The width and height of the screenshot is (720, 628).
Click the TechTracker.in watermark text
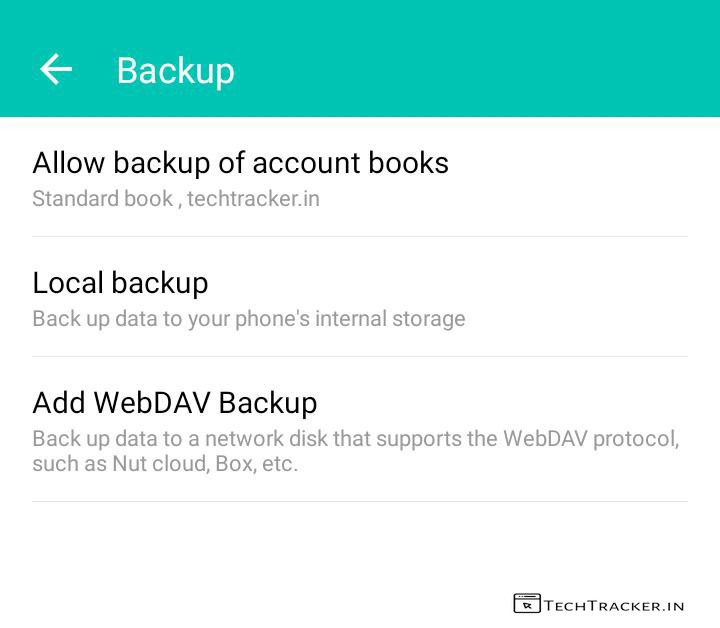click(x=614, y=605)
